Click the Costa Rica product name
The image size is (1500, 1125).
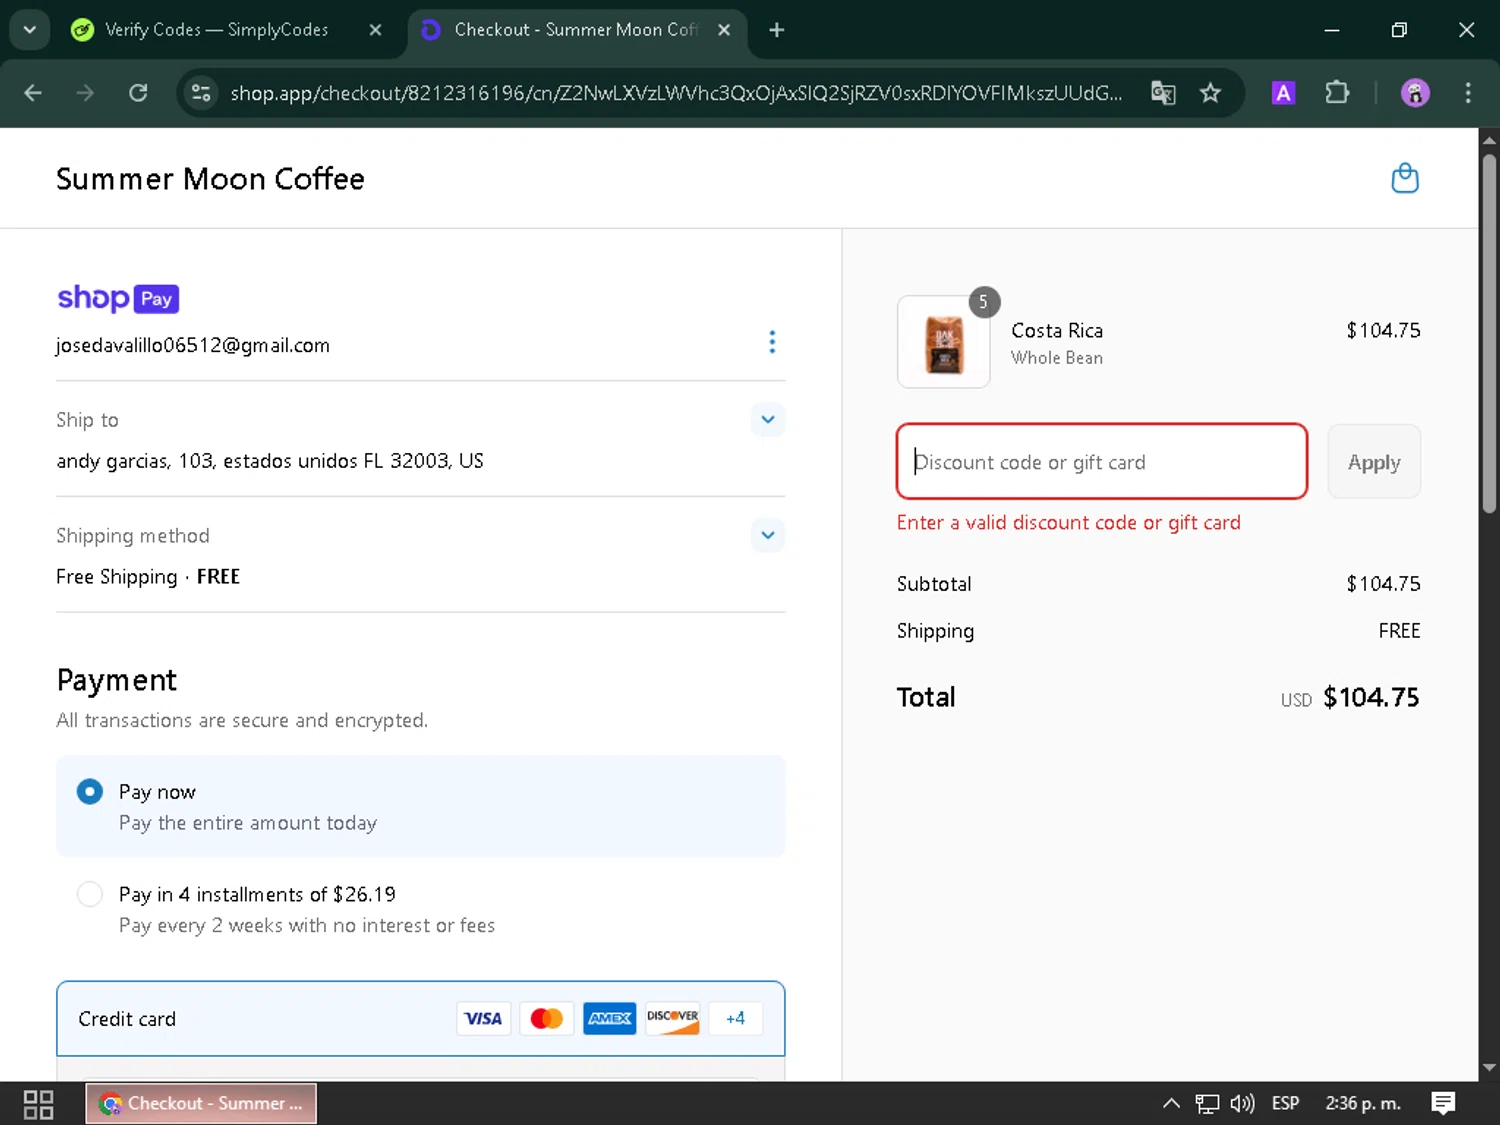pyautogui.click(x=1057, y=331)
